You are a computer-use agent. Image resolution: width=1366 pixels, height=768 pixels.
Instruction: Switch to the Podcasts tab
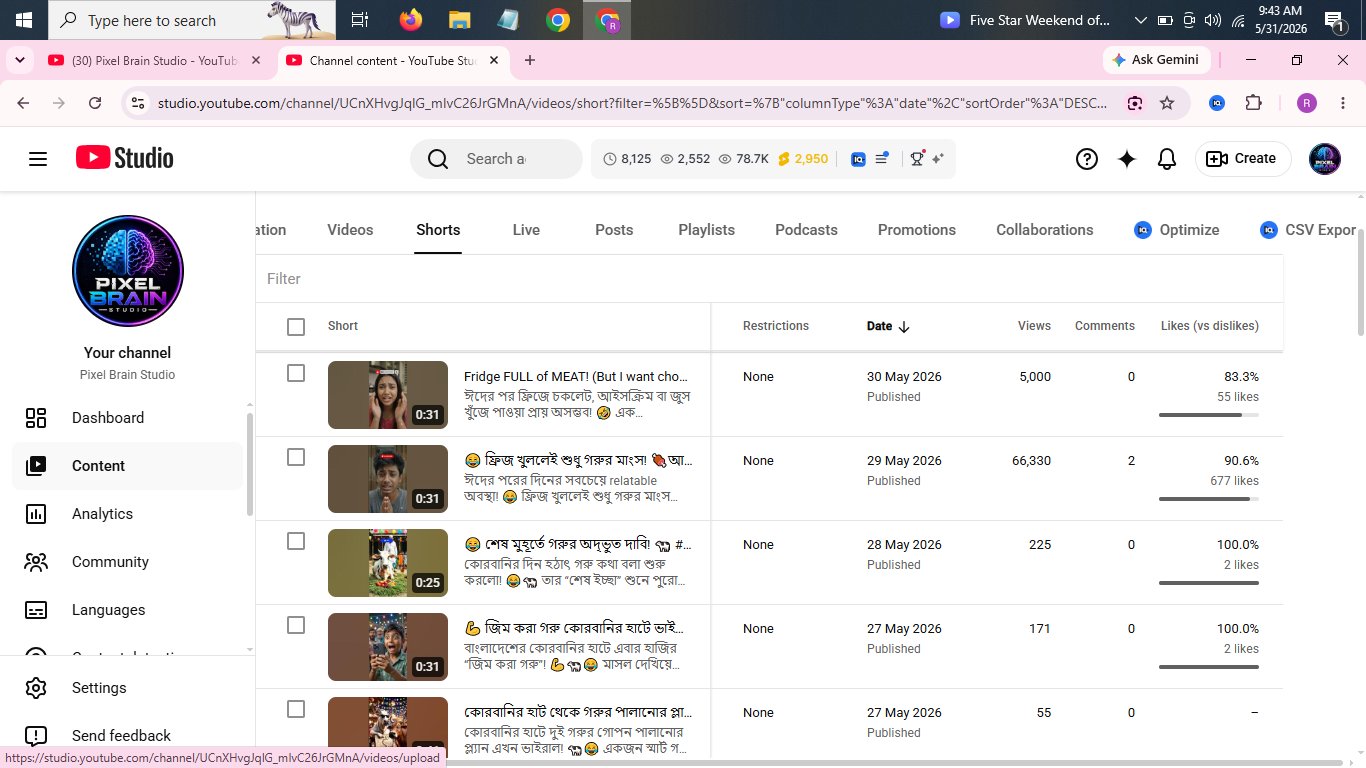(806, 230)
